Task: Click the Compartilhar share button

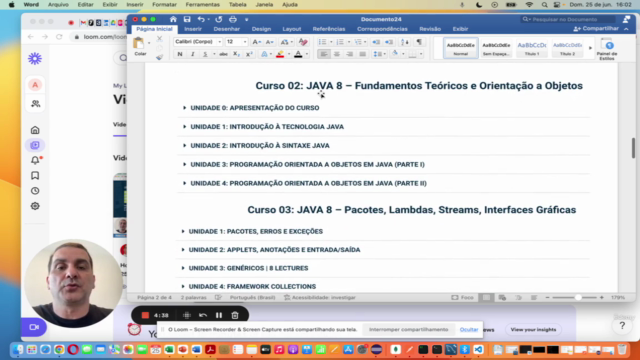Action: coord(596,29)
